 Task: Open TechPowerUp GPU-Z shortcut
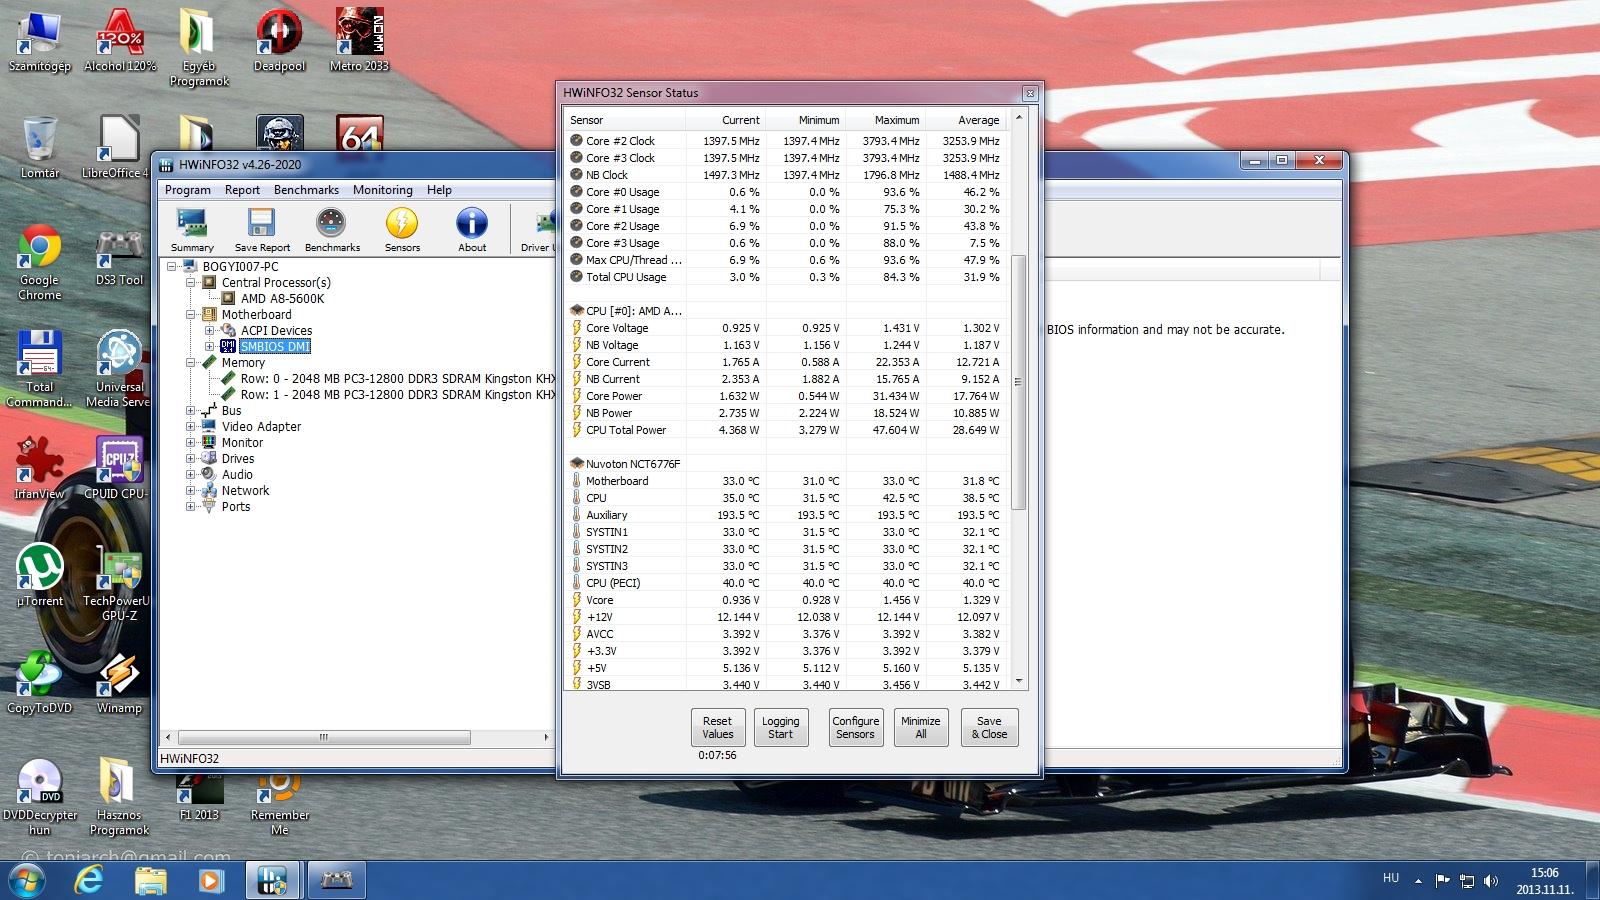pos(119,583)
